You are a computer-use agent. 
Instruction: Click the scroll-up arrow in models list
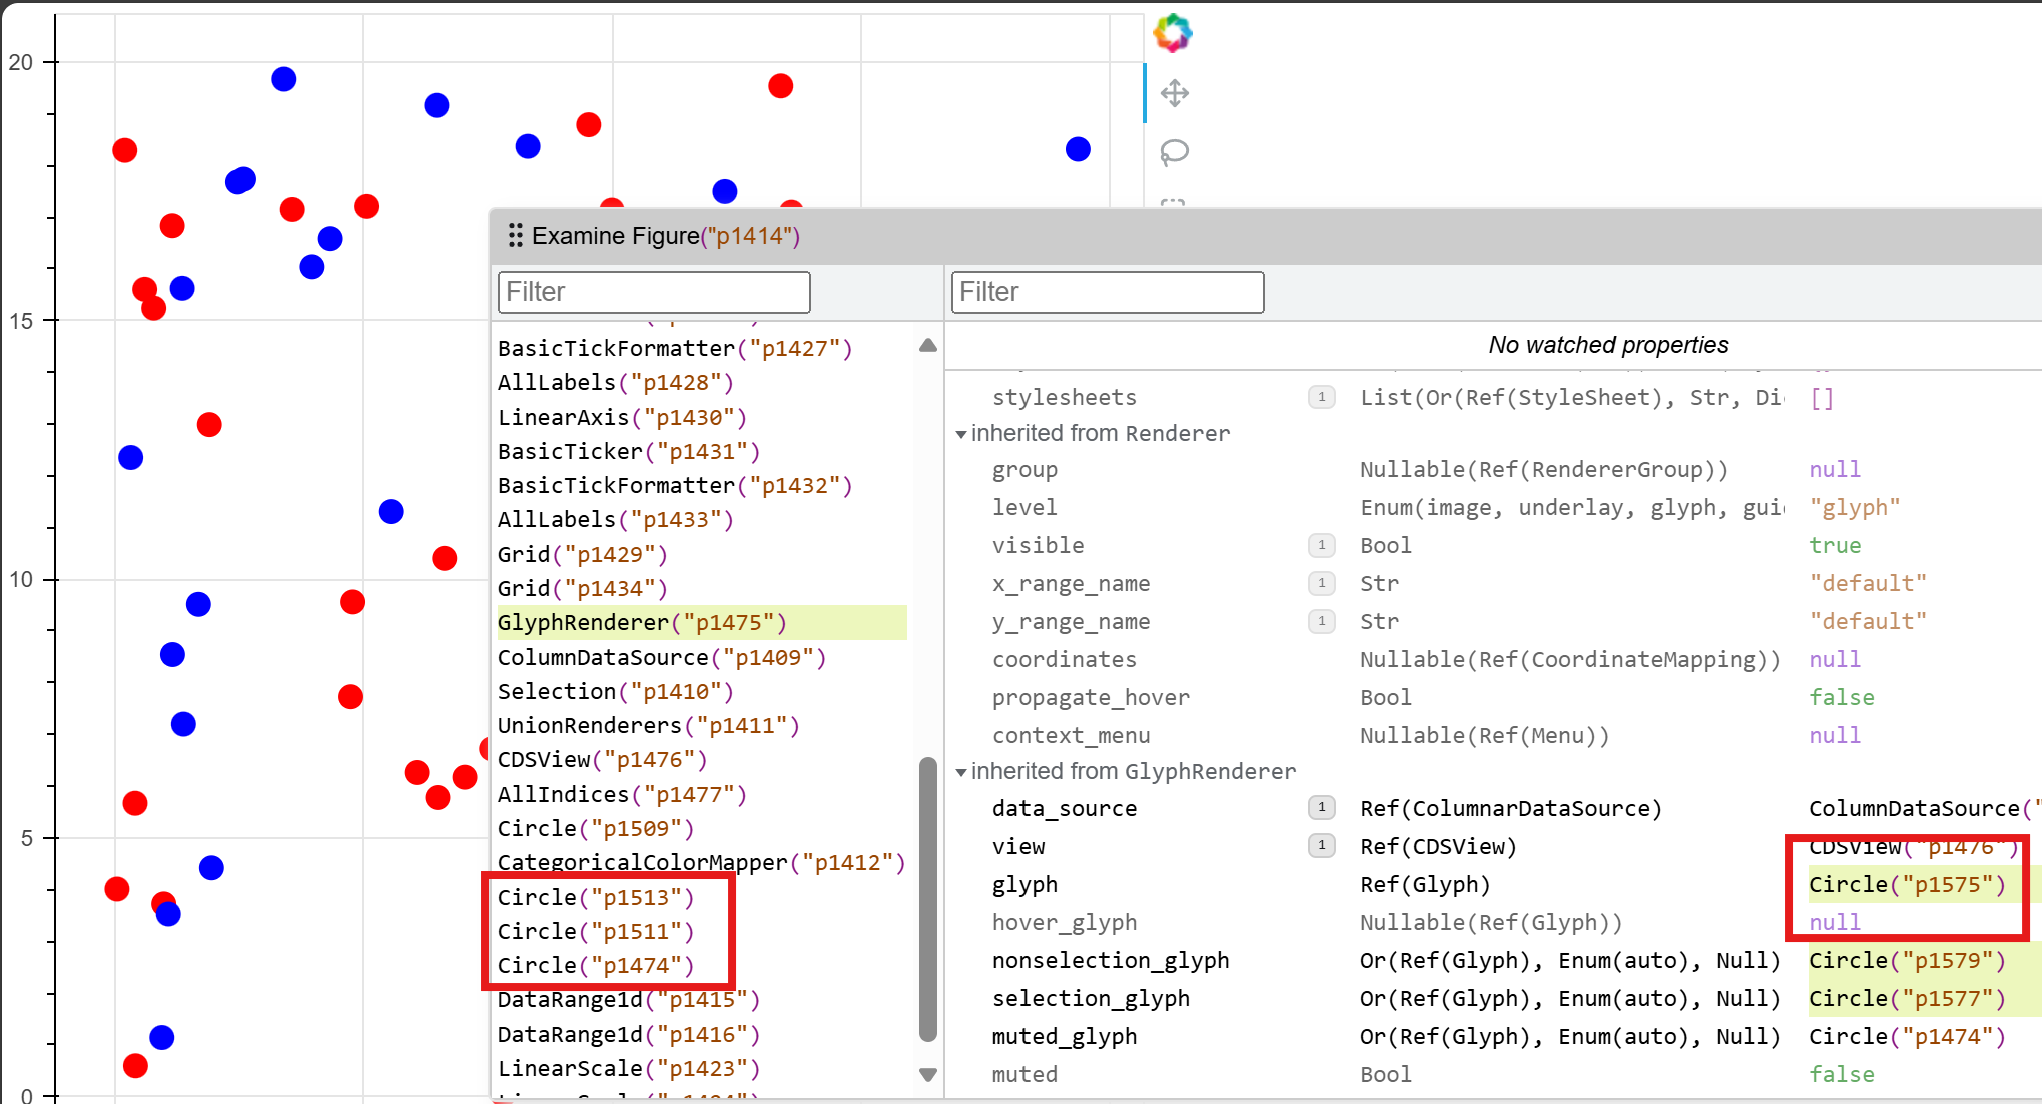click(x=927, y=346)
